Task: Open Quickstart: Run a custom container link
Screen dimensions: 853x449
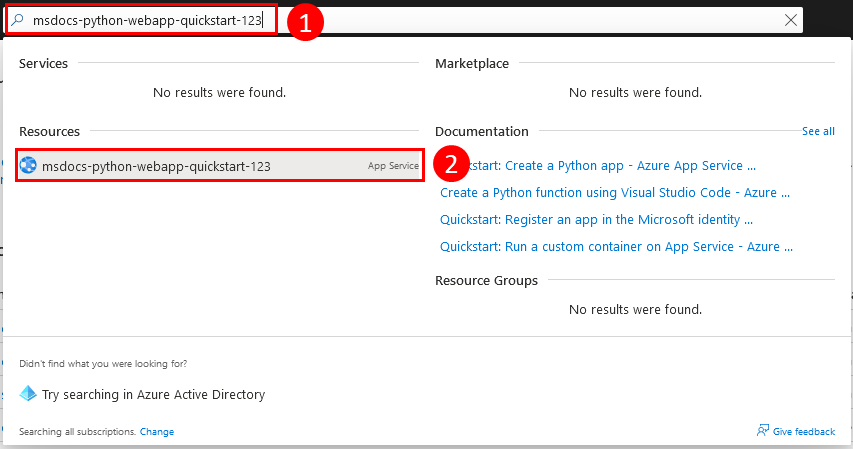Action: click(x=616, y=247)
